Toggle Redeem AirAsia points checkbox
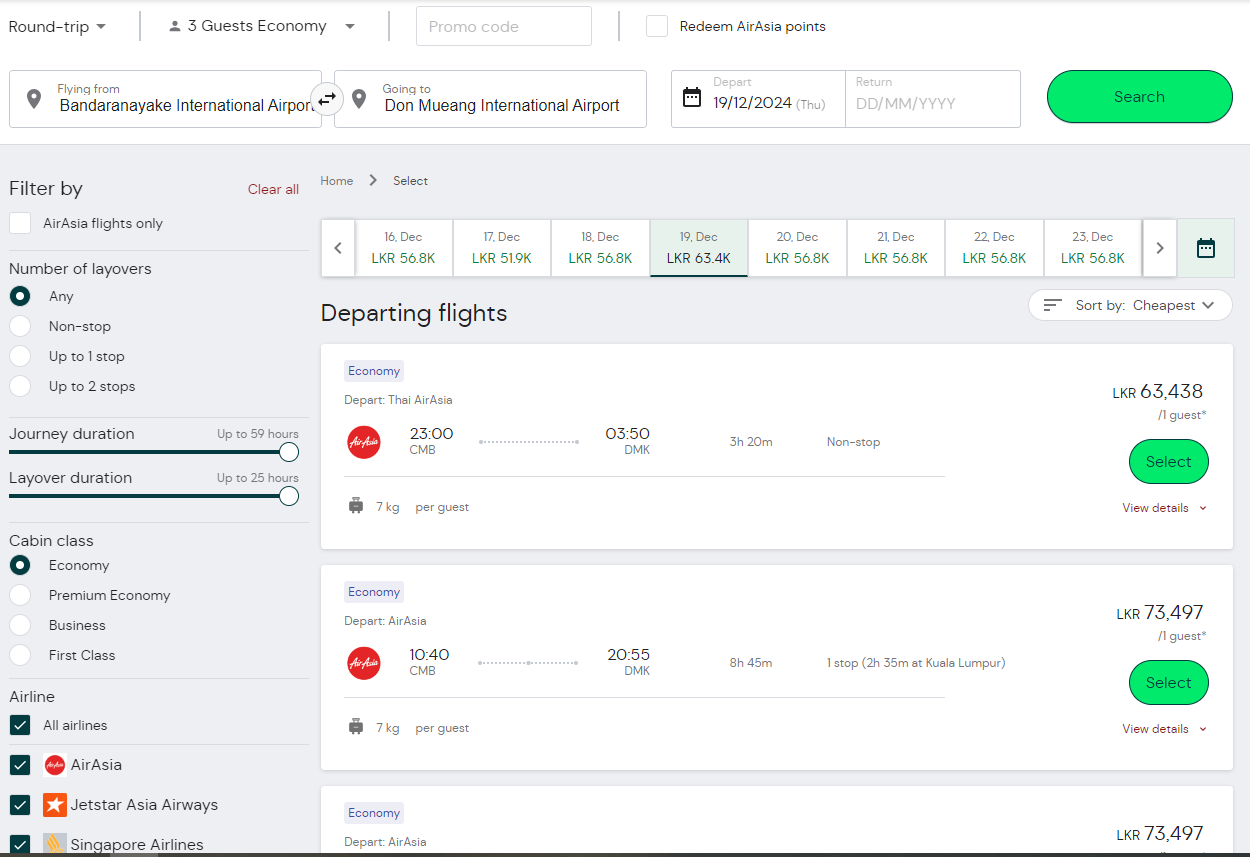This screenshot has width=1250, height=857. click(x=657, y=26)
